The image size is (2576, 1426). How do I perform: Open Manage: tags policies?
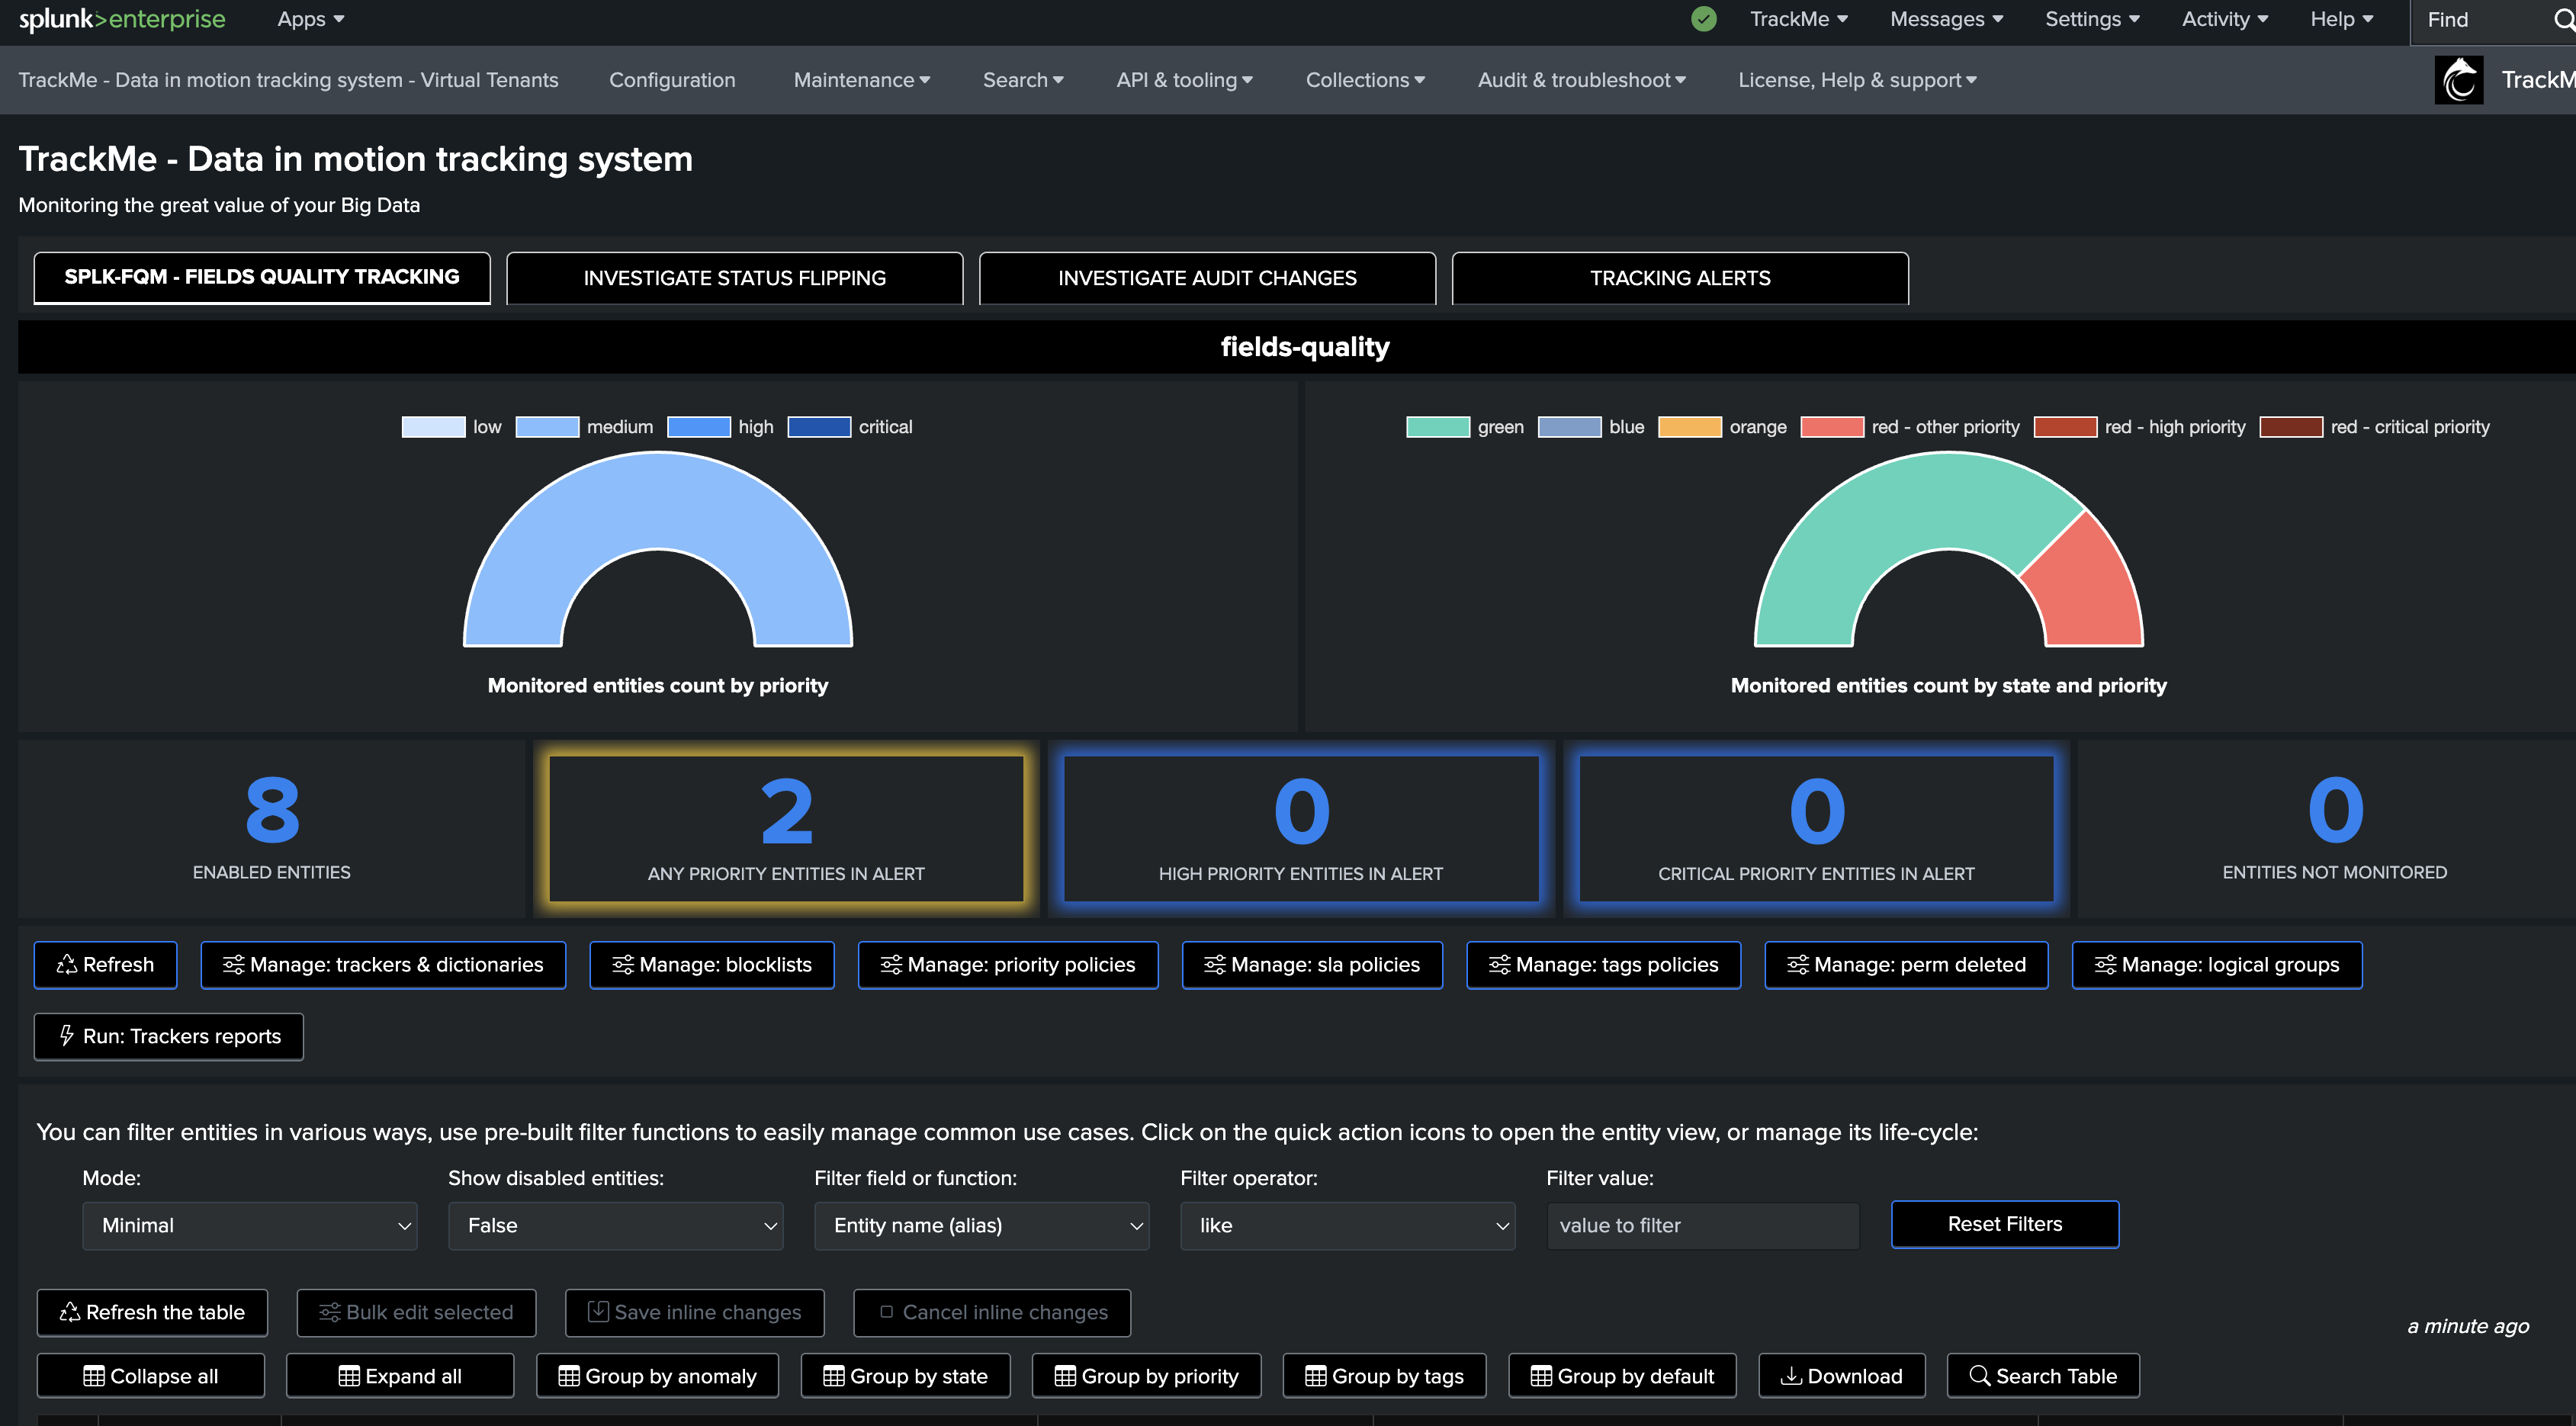point(1604,965)
